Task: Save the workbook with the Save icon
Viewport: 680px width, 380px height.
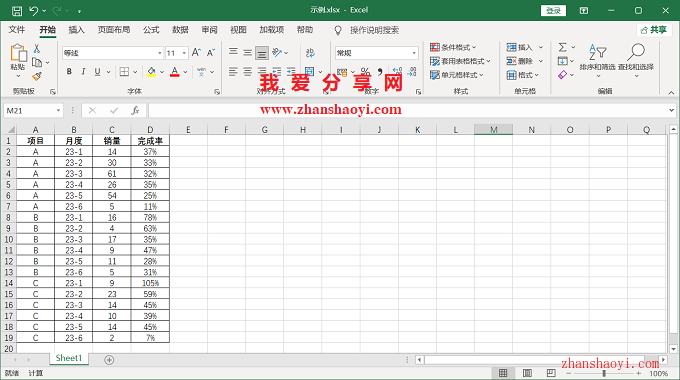Action: tap(17, 11)
